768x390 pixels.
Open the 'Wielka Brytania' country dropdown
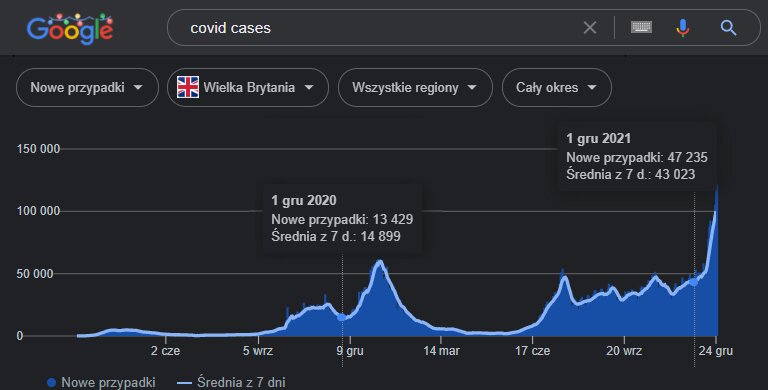point(248,88)
